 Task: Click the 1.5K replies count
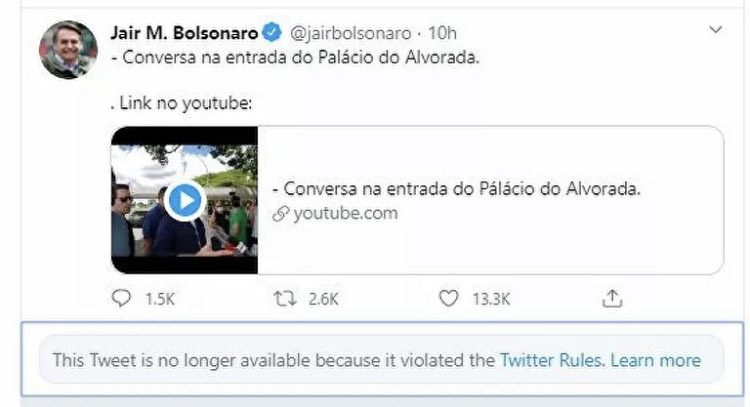[160, 299]
